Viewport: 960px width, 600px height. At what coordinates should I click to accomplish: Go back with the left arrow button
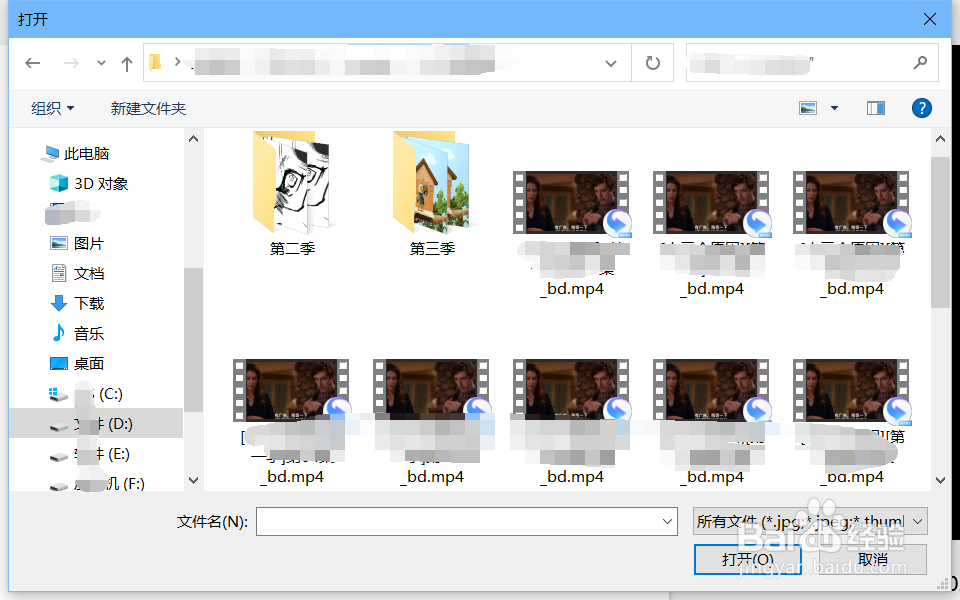(32, 63)
